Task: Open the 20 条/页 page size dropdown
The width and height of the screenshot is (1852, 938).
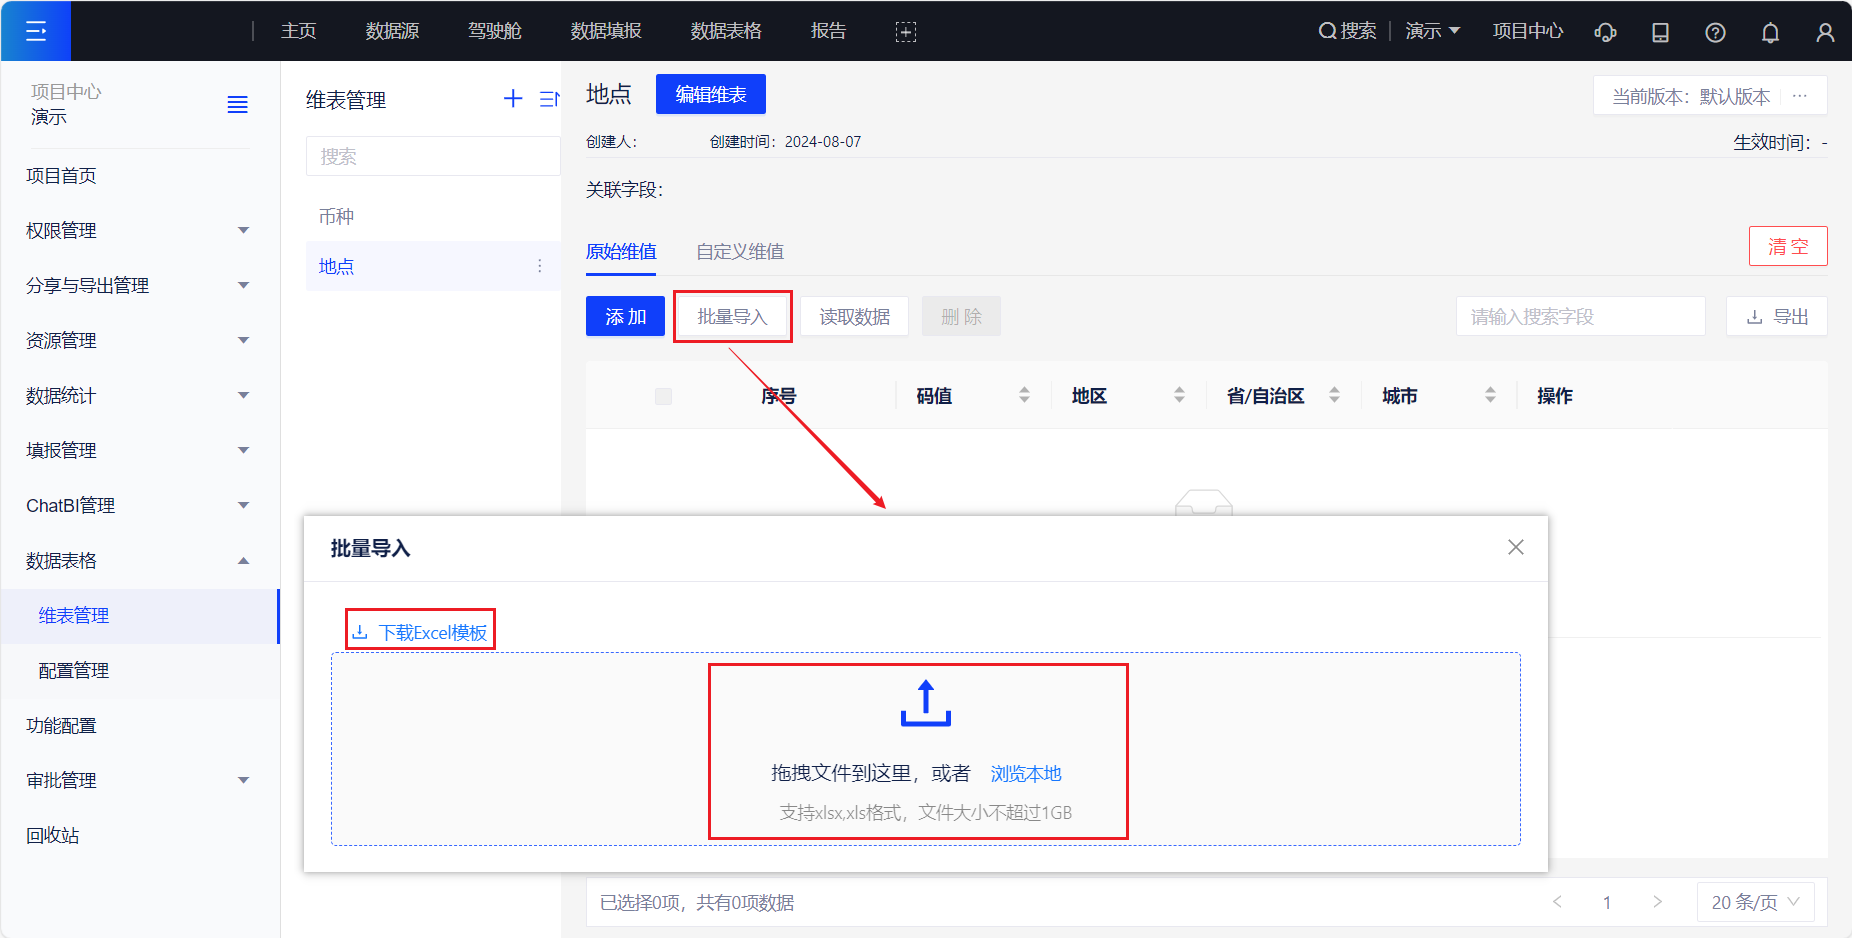Action: 1755,902
